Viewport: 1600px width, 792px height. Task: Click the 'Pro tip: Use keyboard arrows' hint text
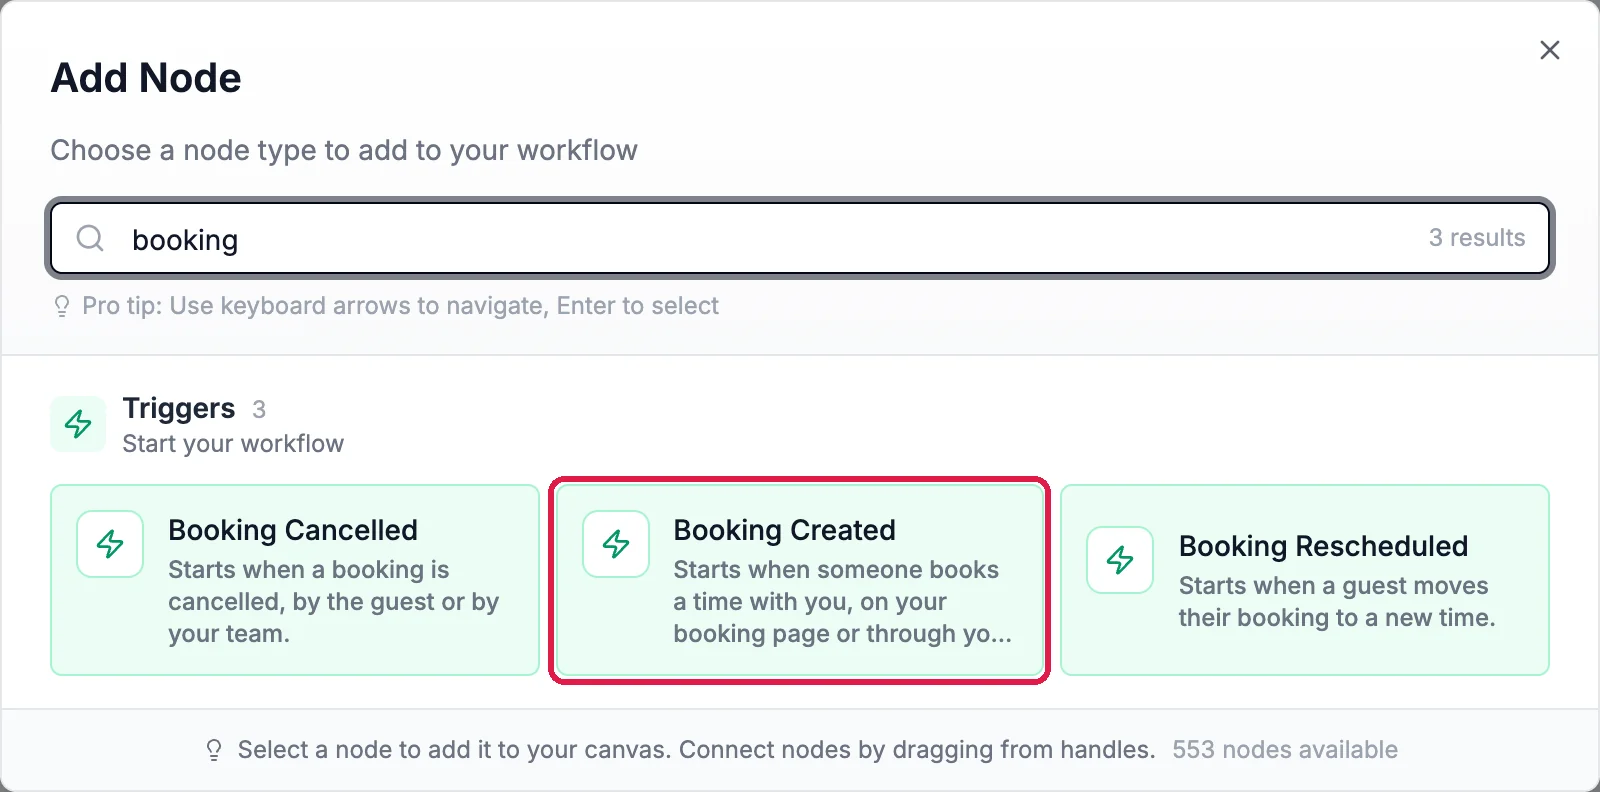coord(400,306)
